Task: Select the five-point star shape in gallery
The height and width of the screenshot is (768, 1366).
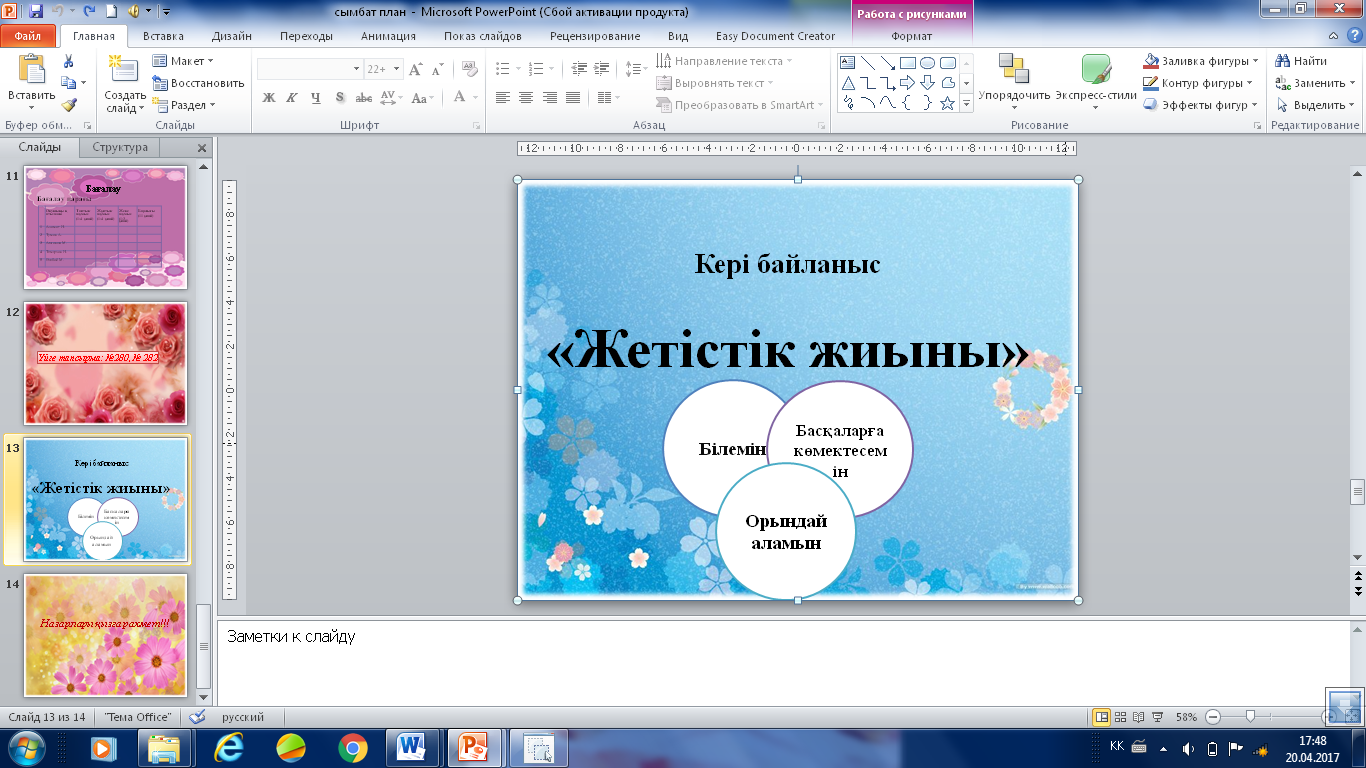Action: 947,103
